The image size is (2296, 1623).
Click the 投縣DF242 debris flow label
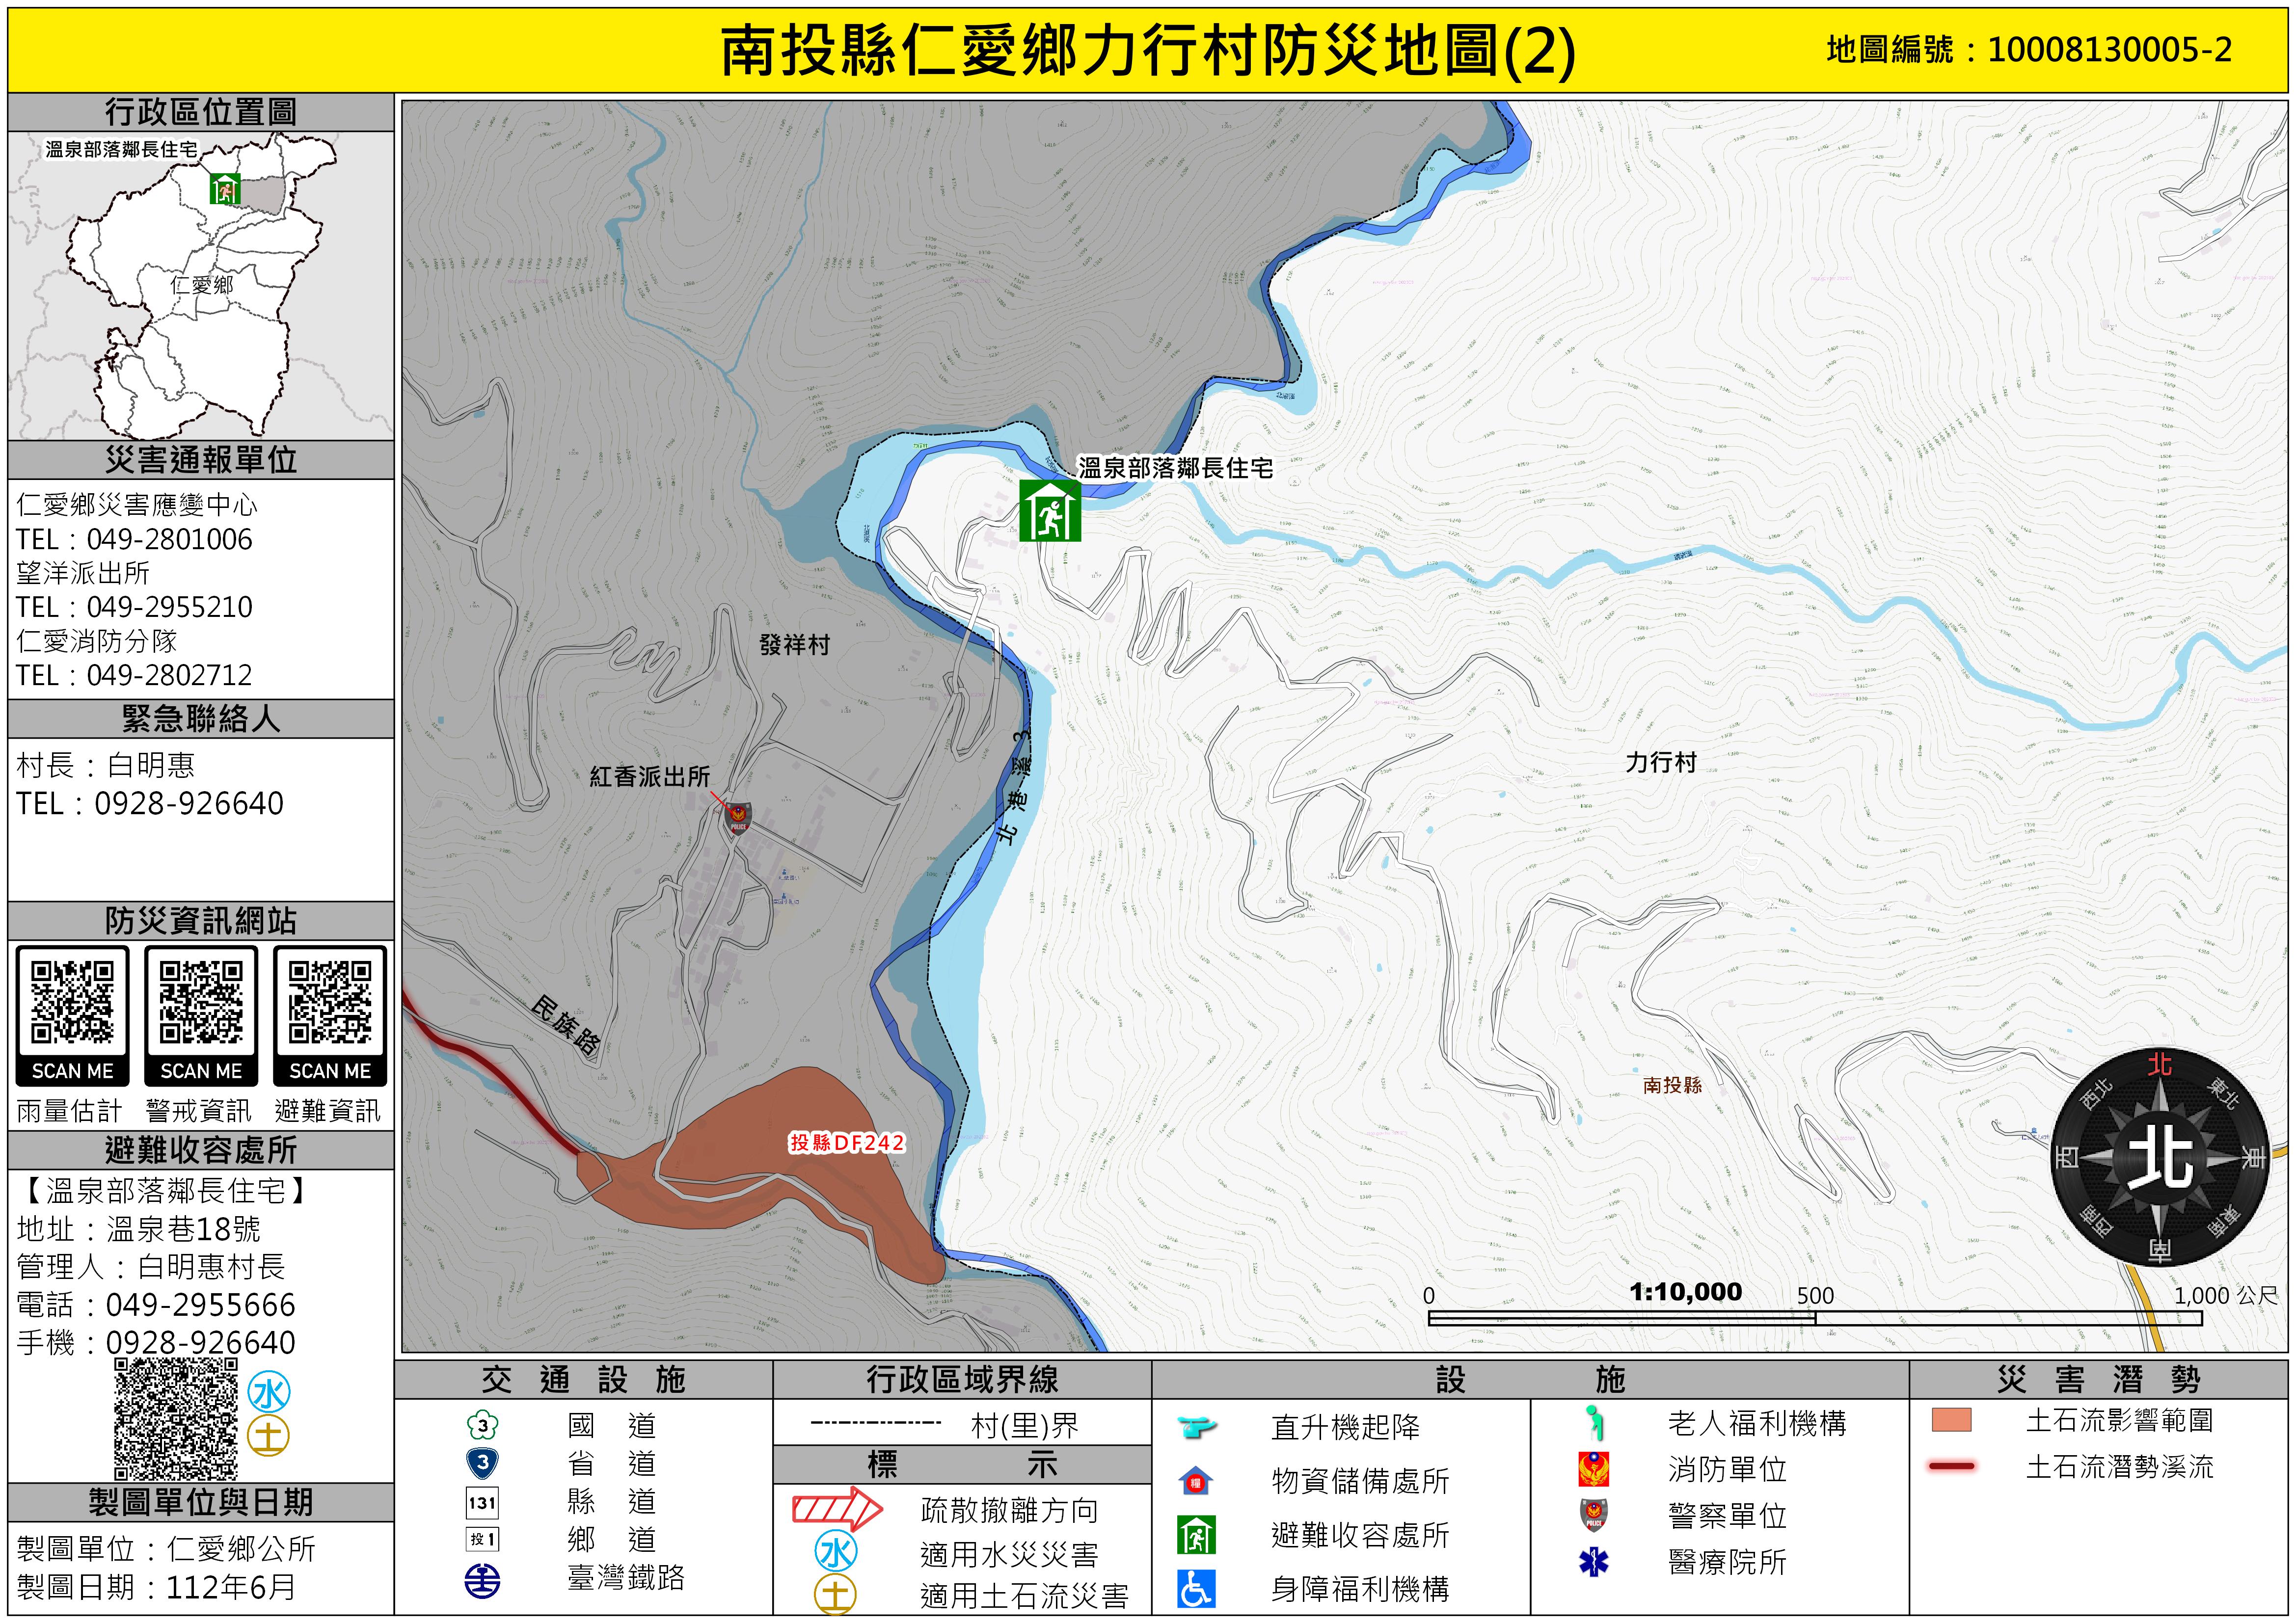pyautogui.click(x=847, y=1142)
